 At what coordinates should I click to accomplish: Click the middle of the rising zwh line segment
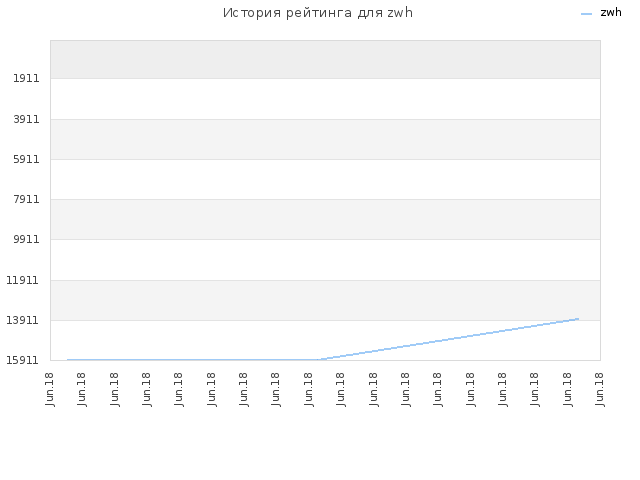point(449,339)
